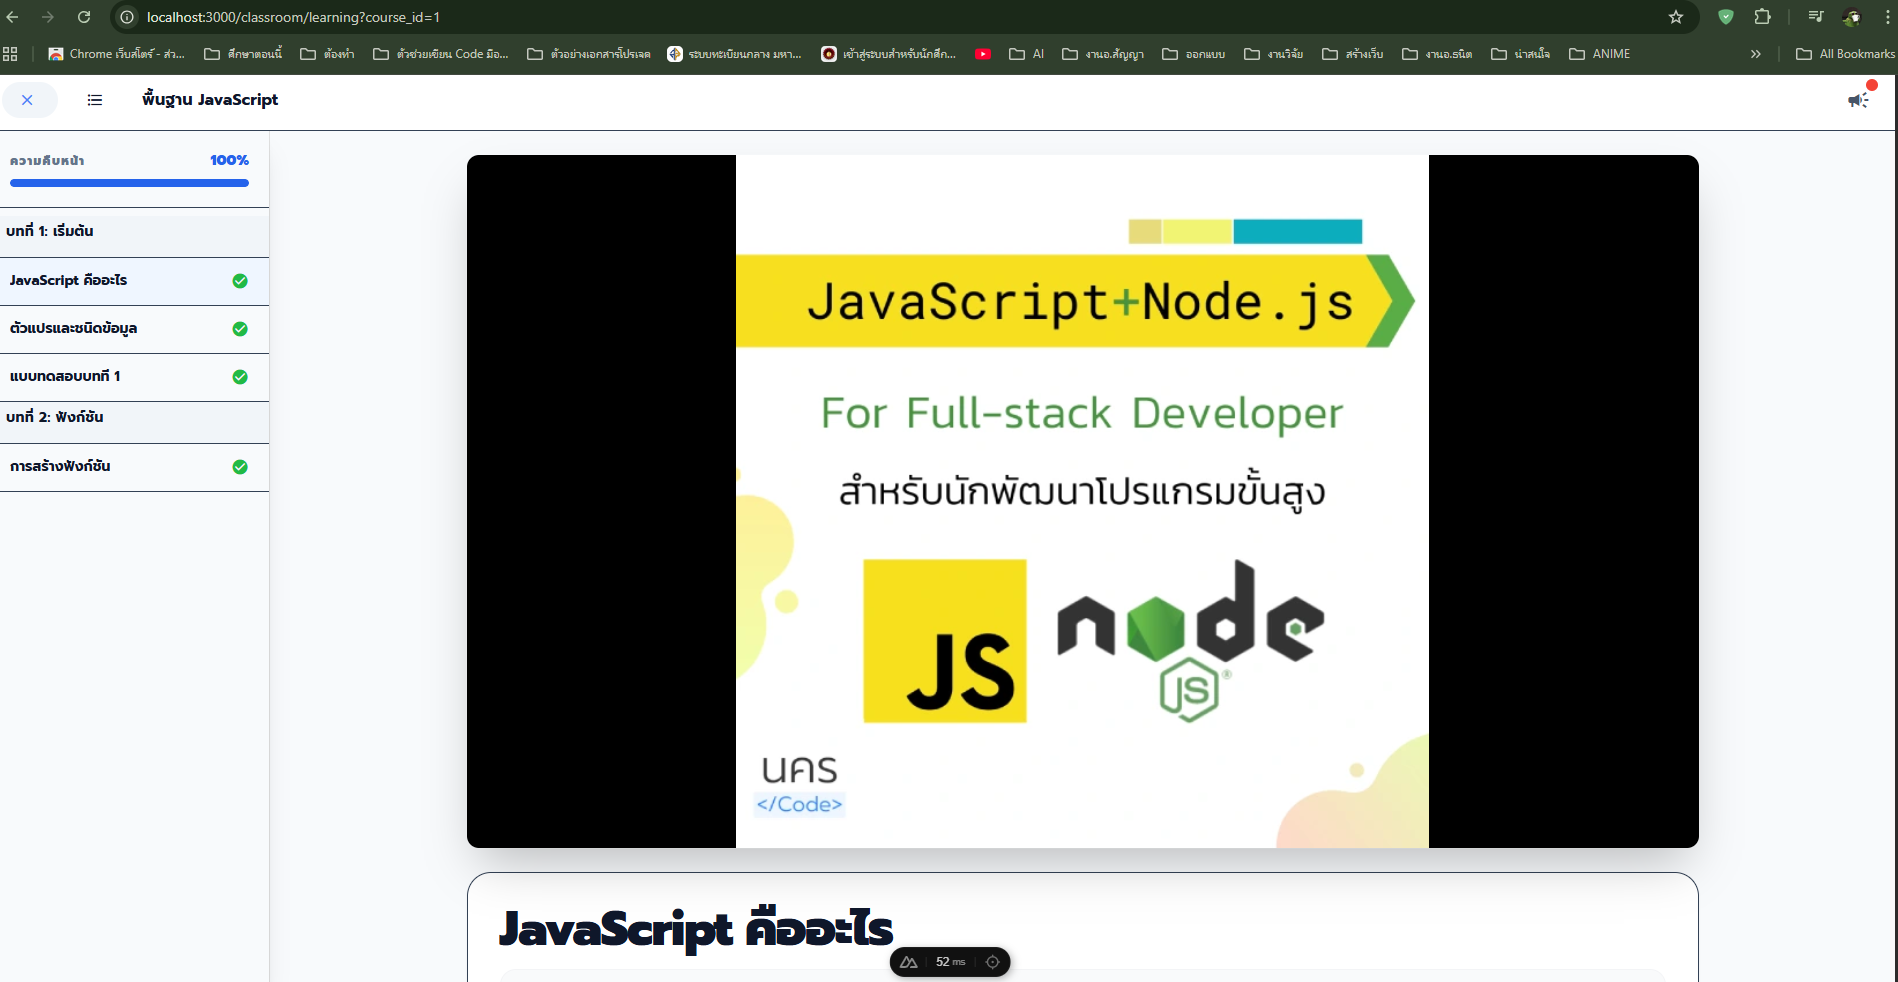This screenshot has width=1898, height=982.
Task: Click the browser reload icon
Action: (84, 17)
